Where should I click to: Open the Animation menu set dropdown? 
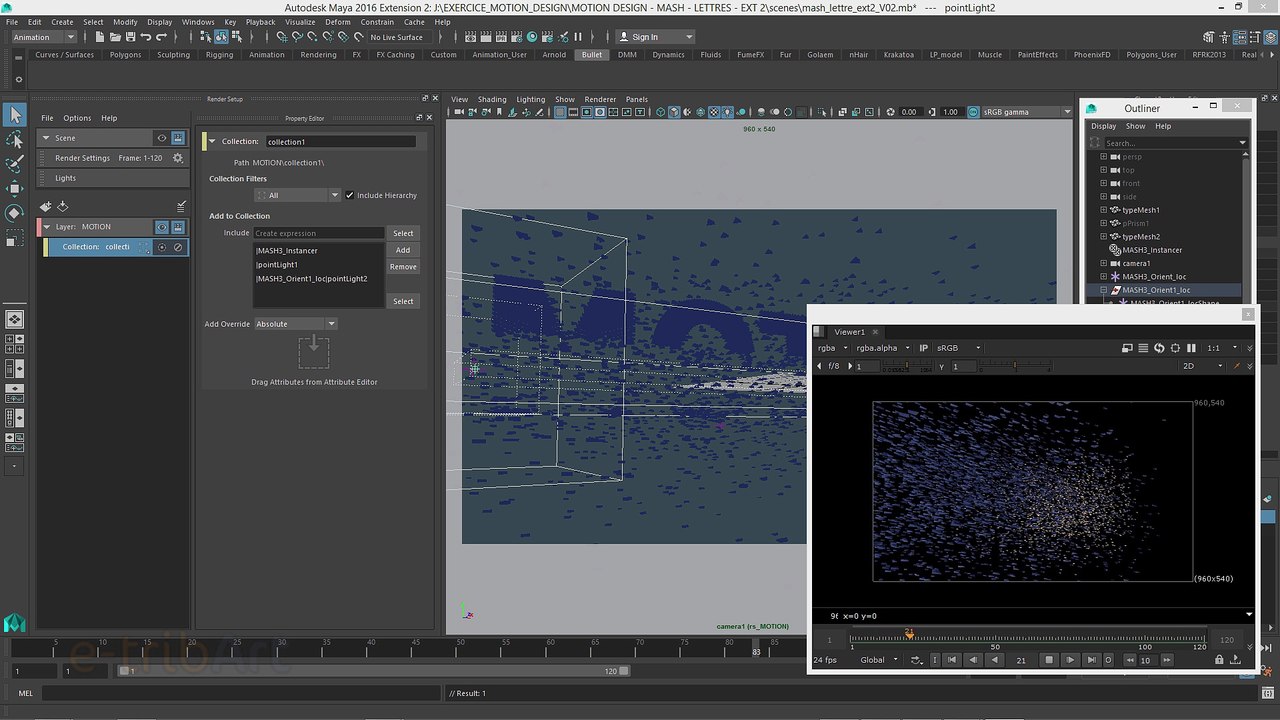click(43, 37)
